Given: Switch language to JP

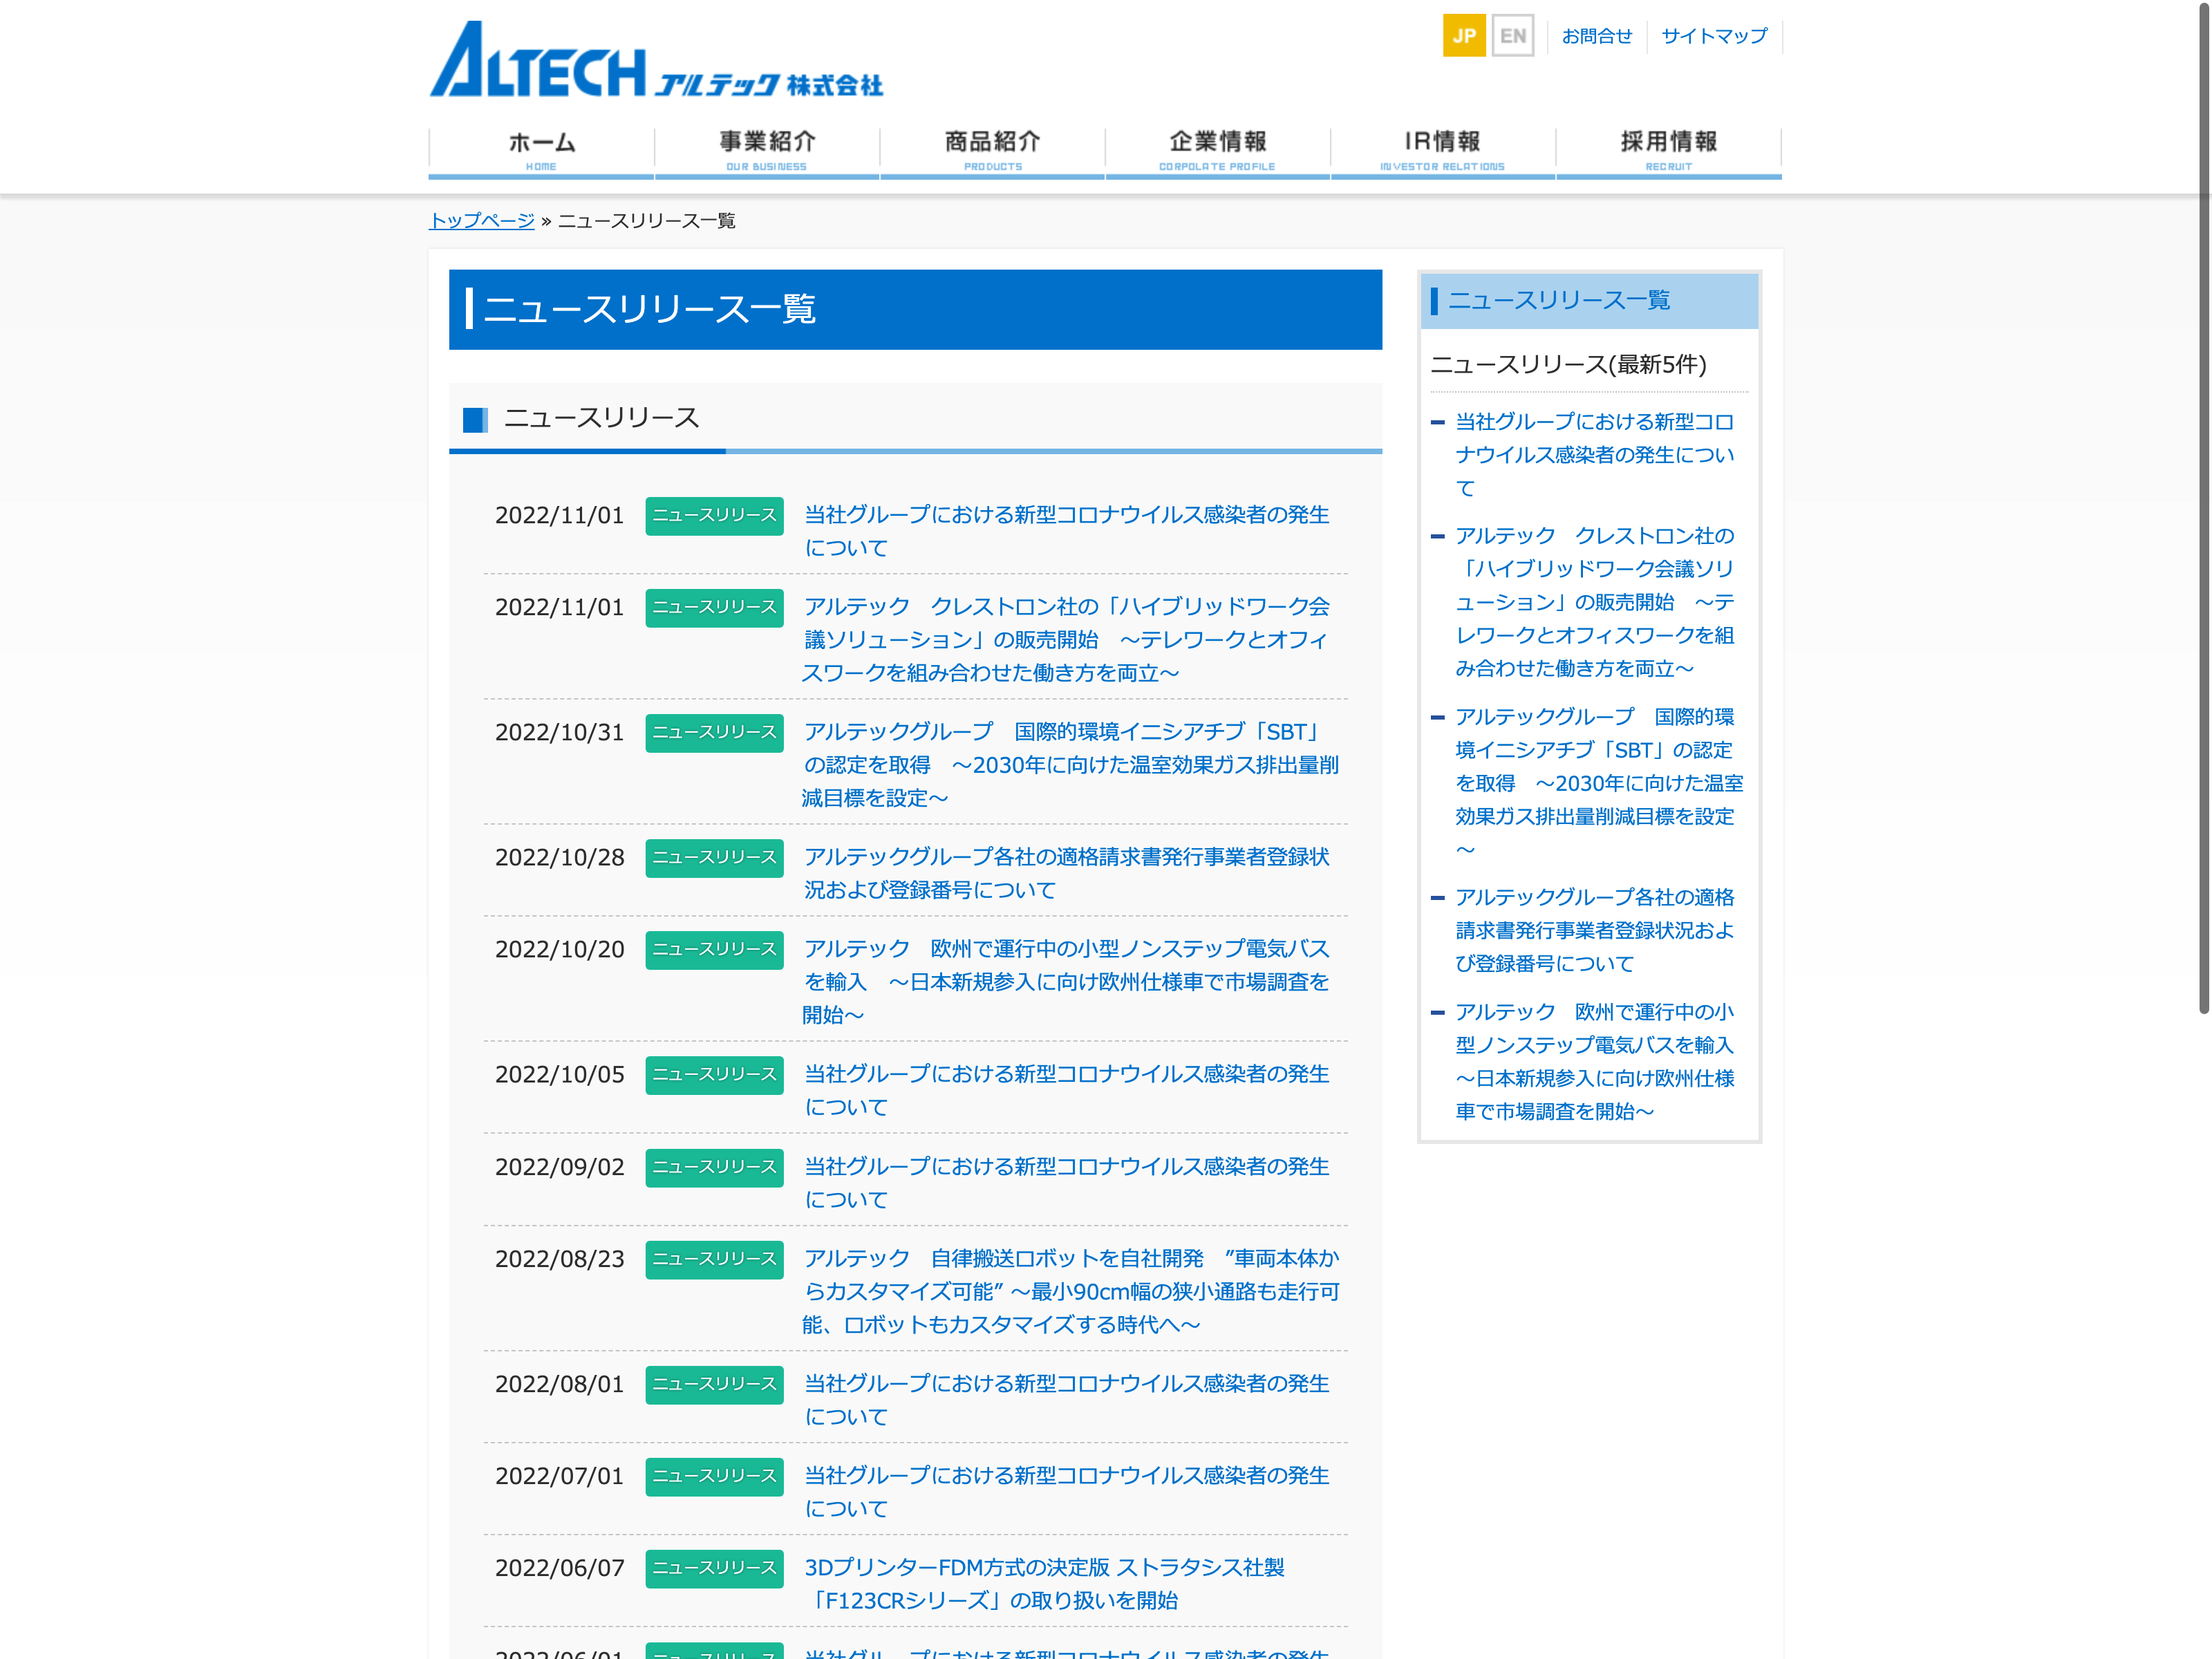Looking at the screenshot, I should click(1463, 36).
